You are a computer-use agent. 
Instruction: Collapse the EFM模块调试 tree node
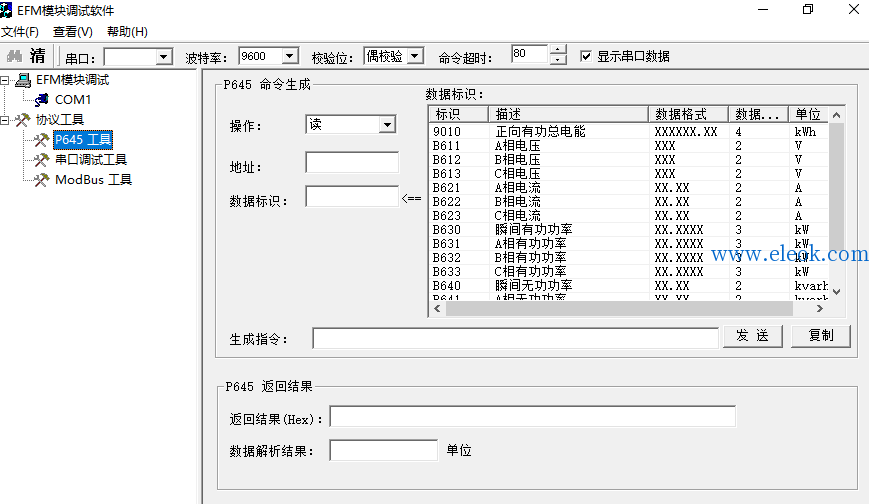point(5,80)
